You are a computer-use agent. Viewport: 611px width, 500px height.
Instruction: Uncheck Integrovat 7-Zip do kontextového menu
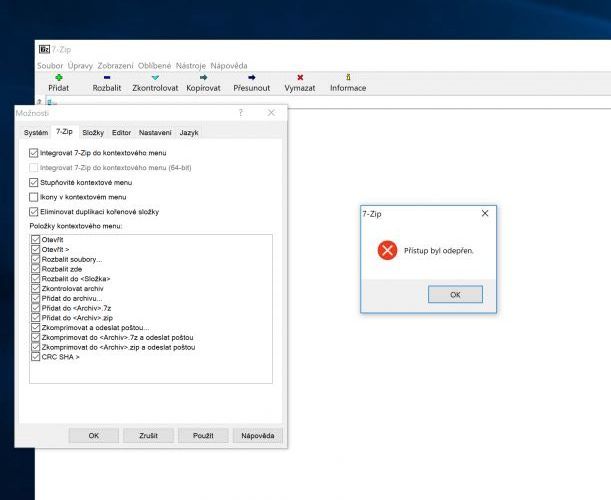click(34, 153)
